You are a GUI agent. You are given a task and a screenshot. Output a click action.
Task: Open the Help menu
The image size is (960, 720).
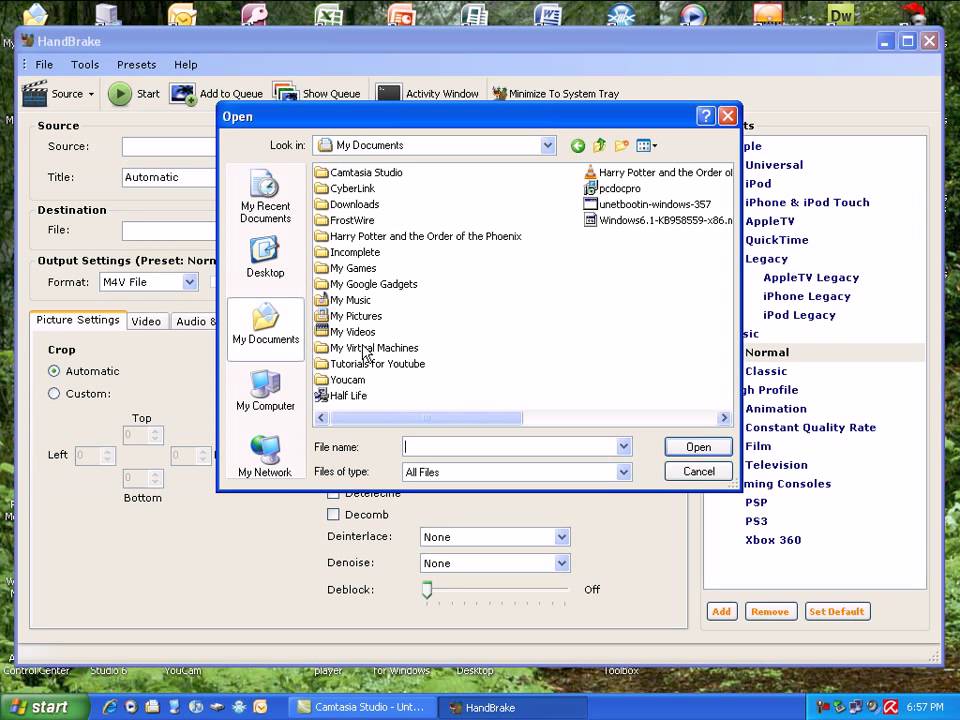186,65
